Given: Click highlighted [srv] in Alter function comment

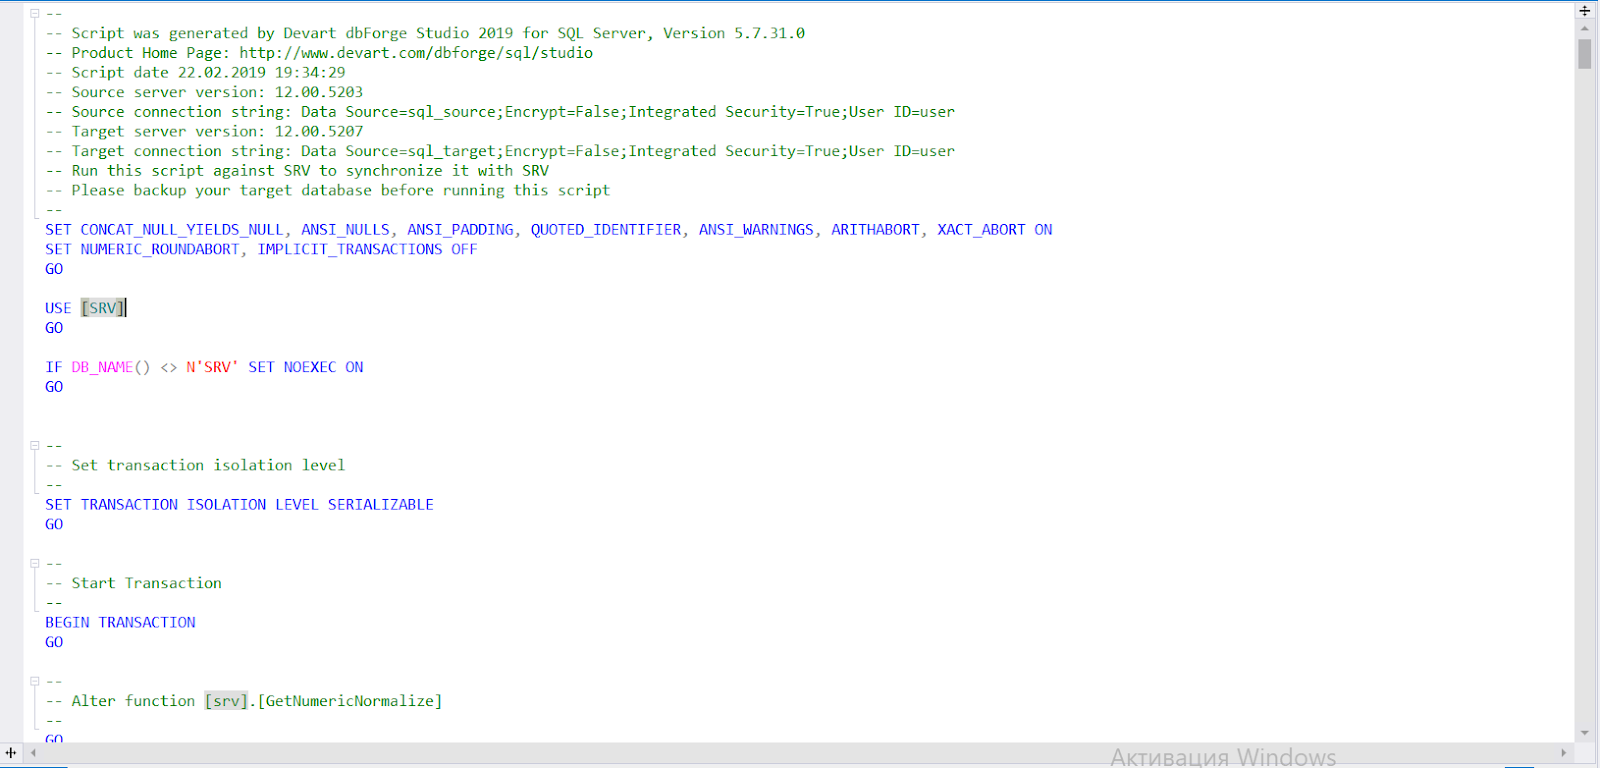Looking at the screenshot, I should point(226,701).
